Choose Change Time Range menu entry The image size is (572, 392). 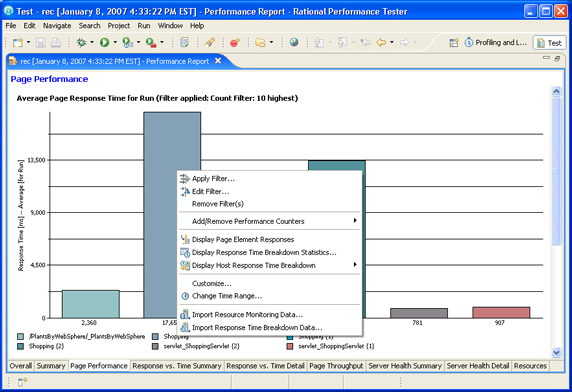pos(270,296)
